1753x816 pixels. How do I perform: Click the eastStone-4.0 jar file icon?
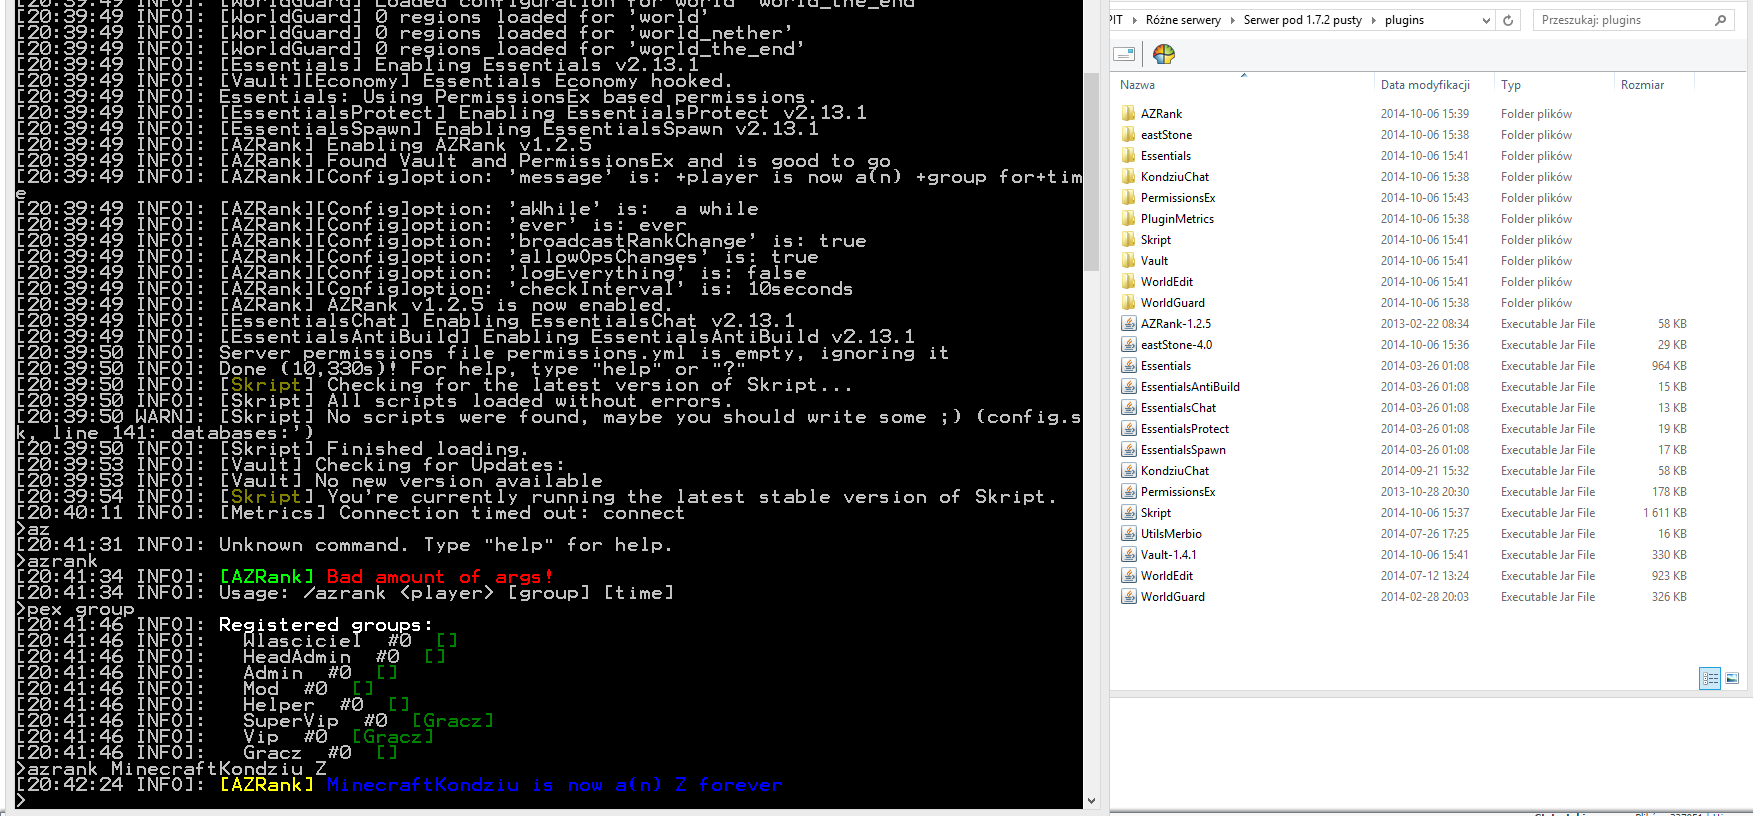[x=1129, y=345]
